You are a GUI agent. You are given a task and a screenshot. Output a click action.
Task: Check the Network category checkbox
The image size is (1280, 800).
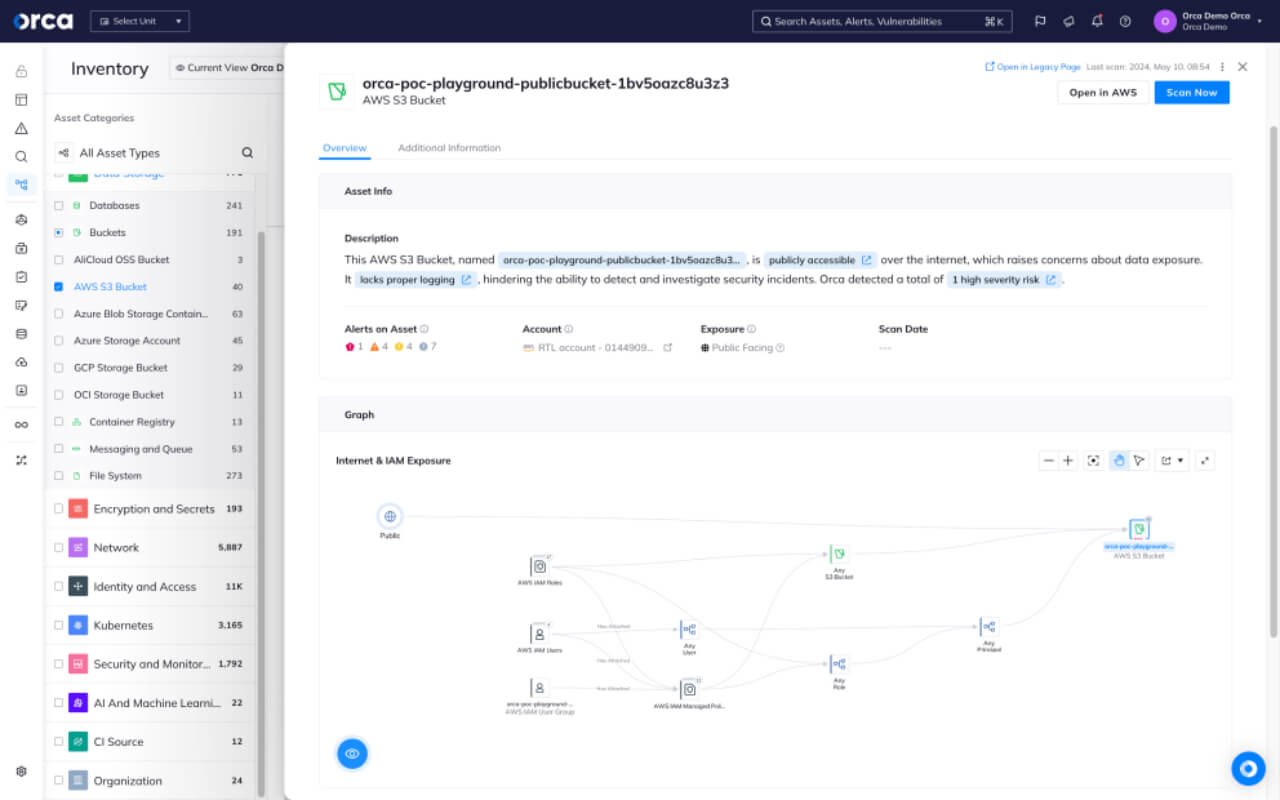(x=58, y=548)
